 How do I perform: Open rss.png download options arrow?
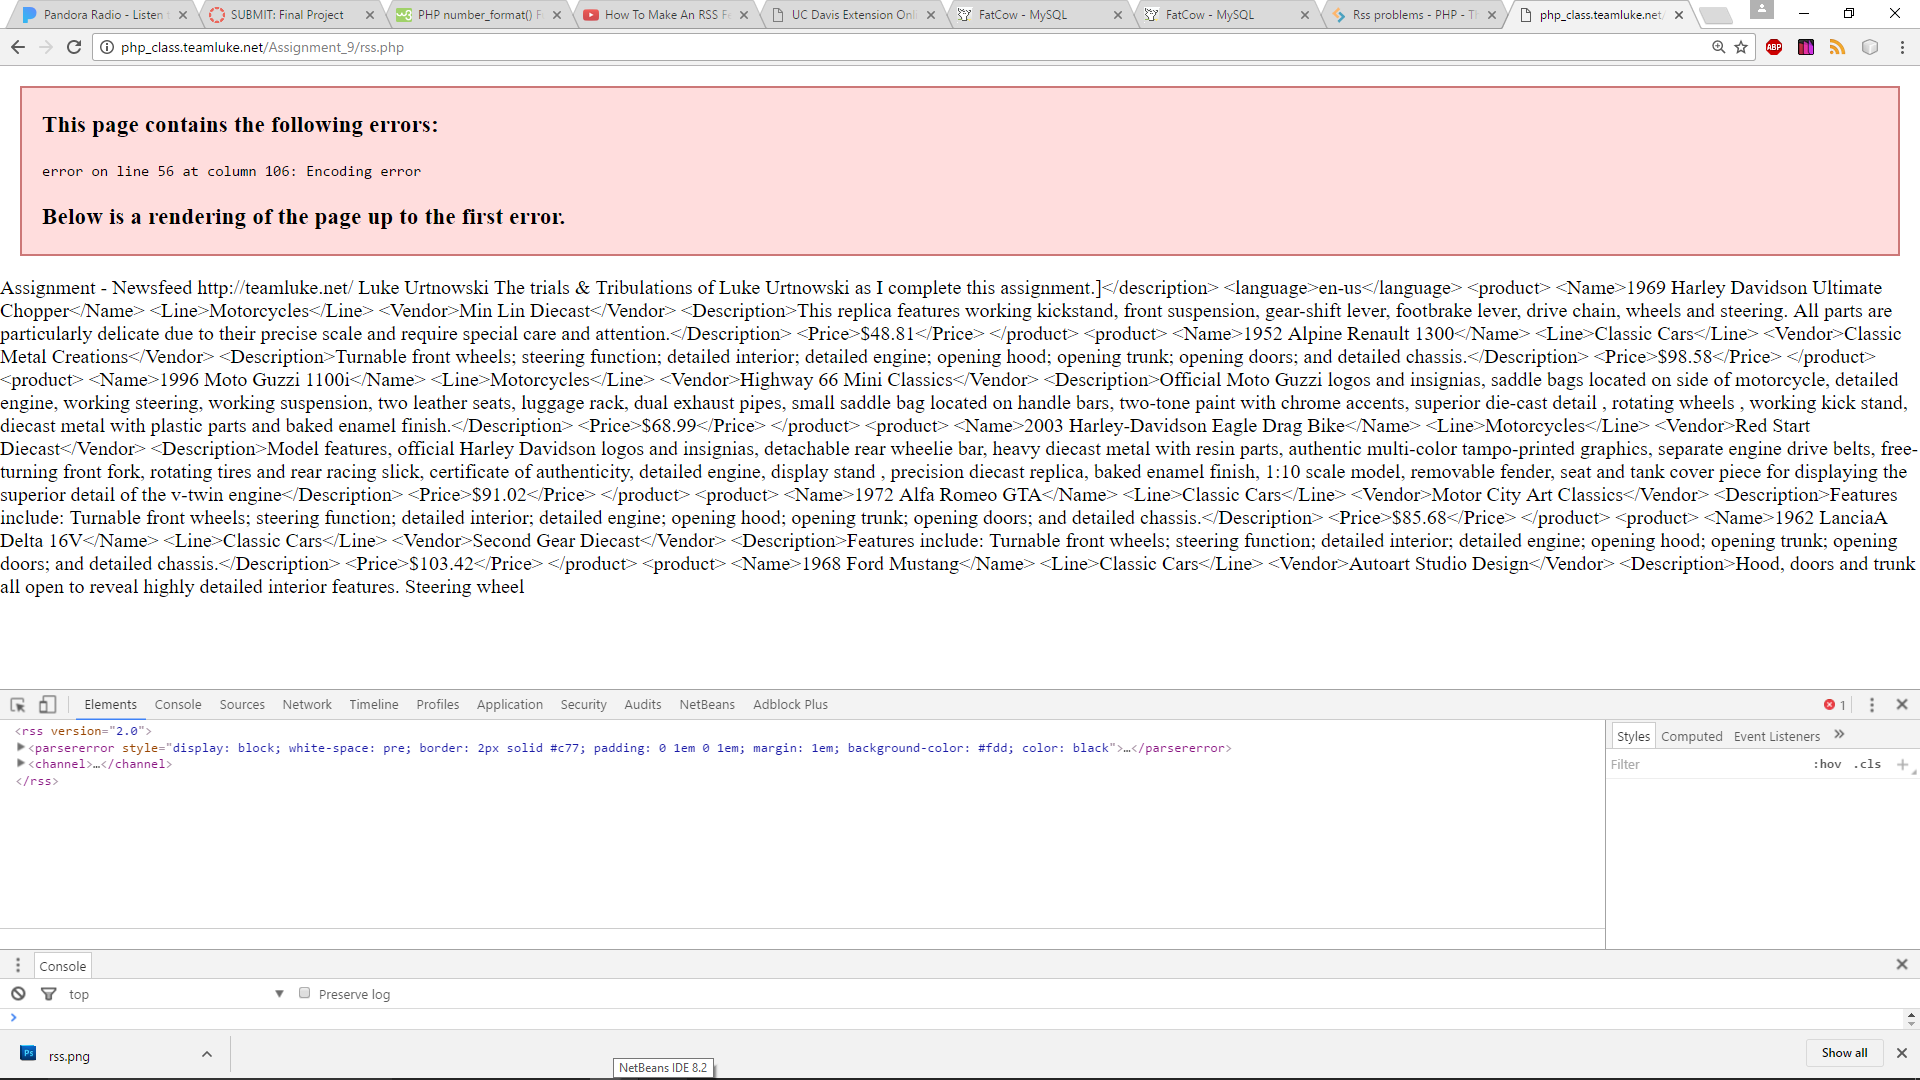tap(207, 1054)
